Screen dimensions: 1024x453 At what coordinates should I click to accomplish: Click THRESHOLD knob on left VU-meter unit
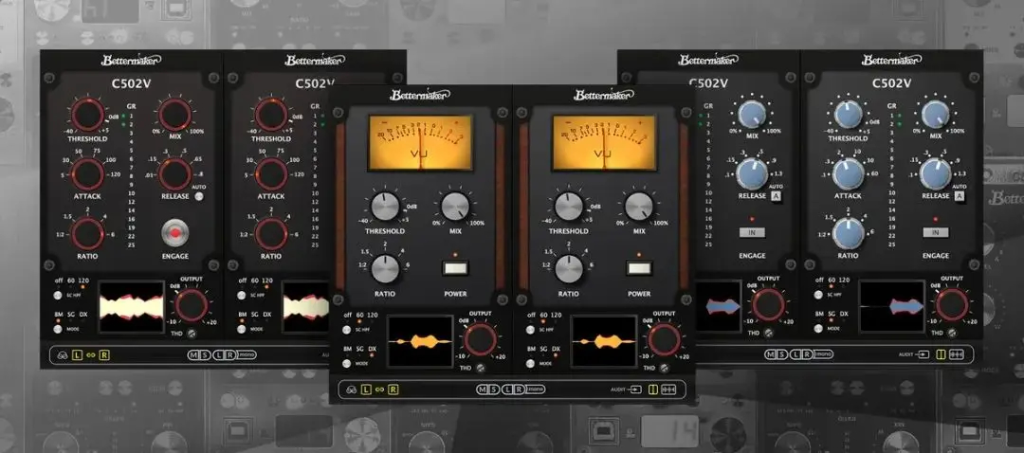pos(385,207)
